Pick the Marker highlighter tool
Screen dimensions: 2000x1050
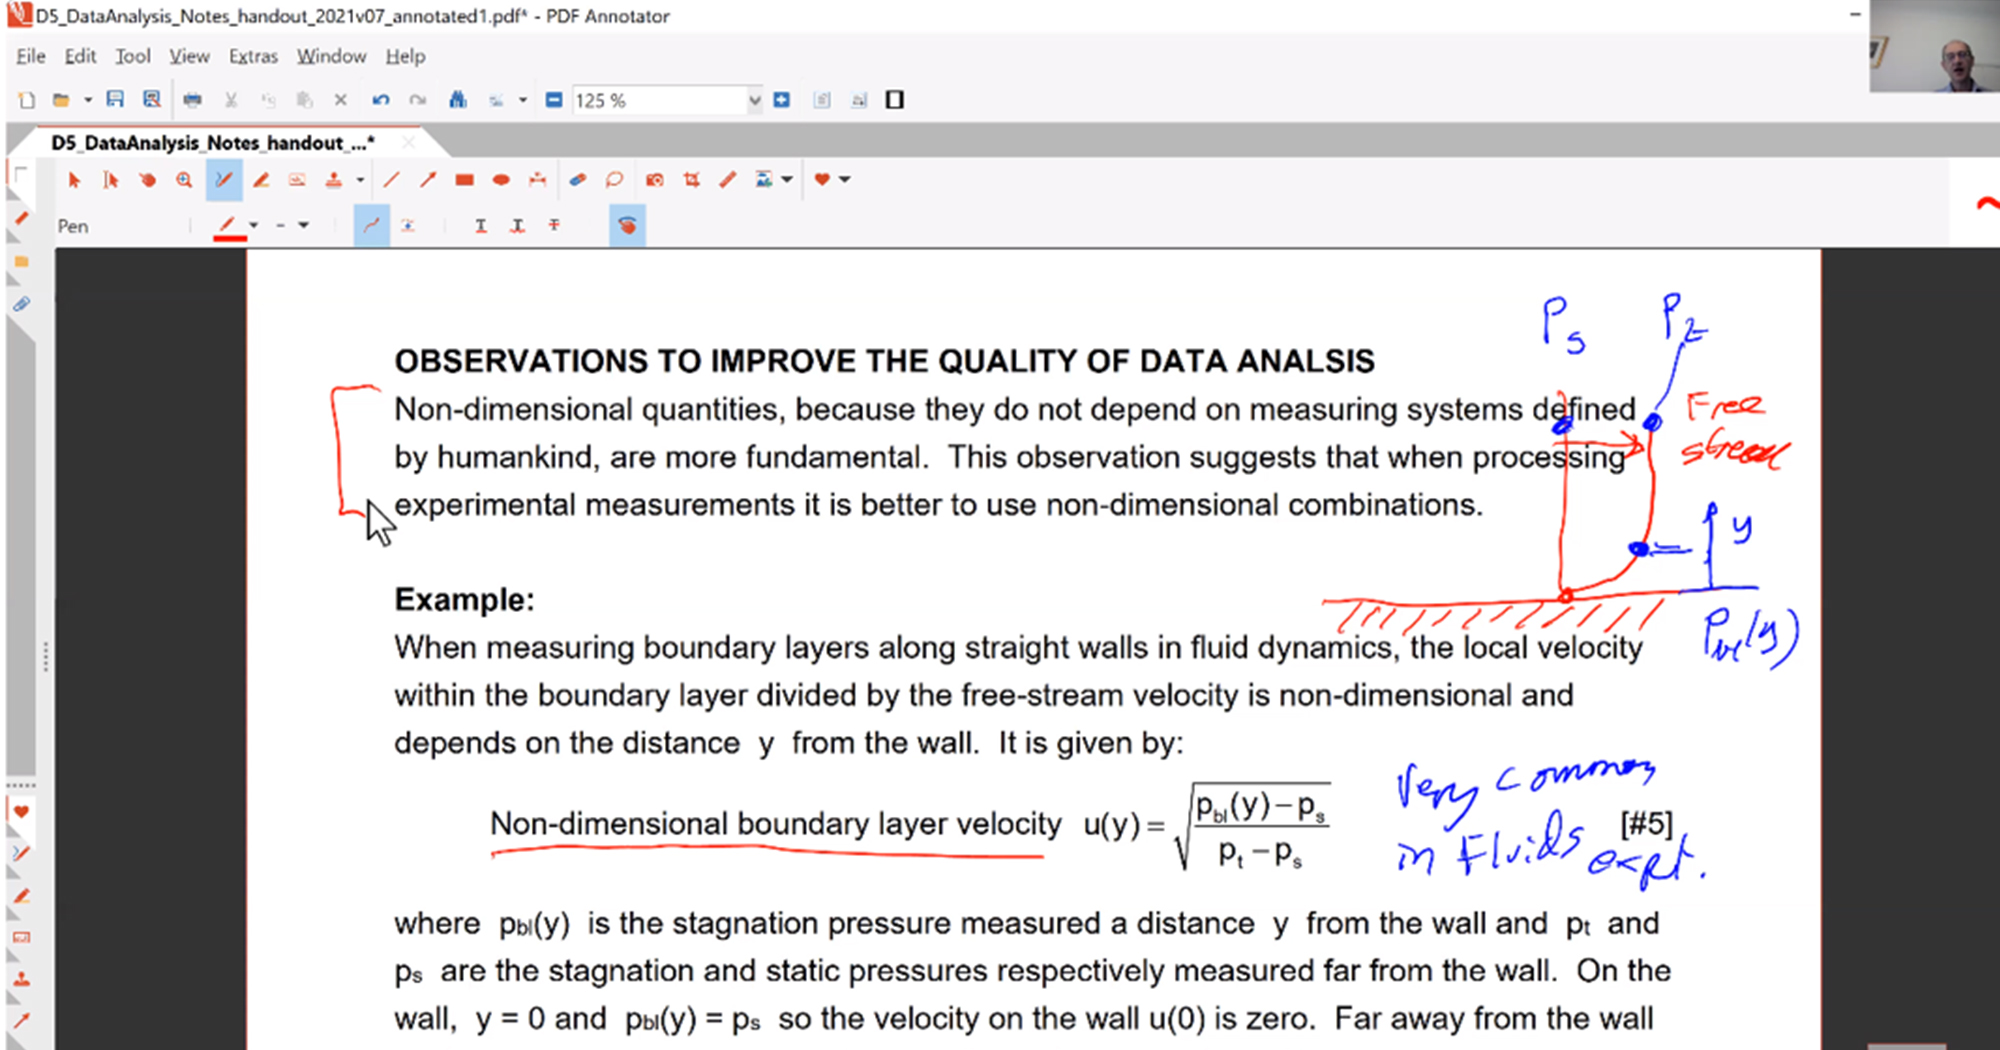point(261,180)
